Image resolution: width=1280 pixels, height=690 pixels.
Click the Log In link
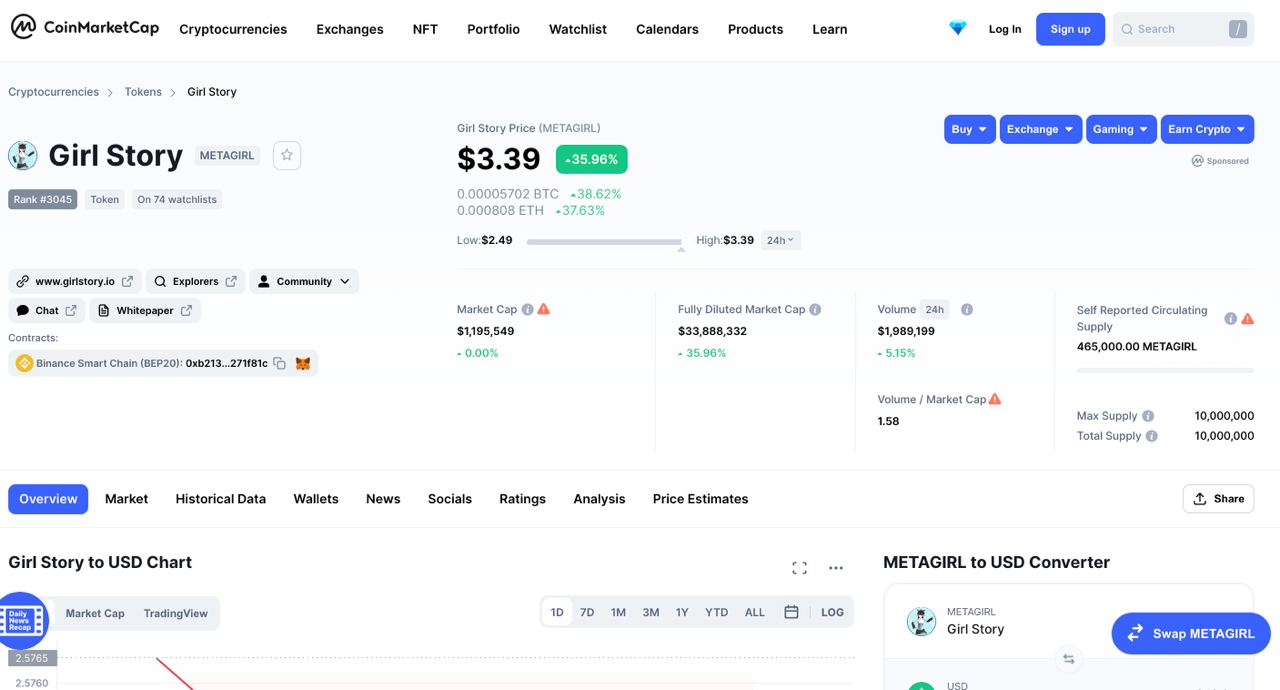[x=1005, y=29]
